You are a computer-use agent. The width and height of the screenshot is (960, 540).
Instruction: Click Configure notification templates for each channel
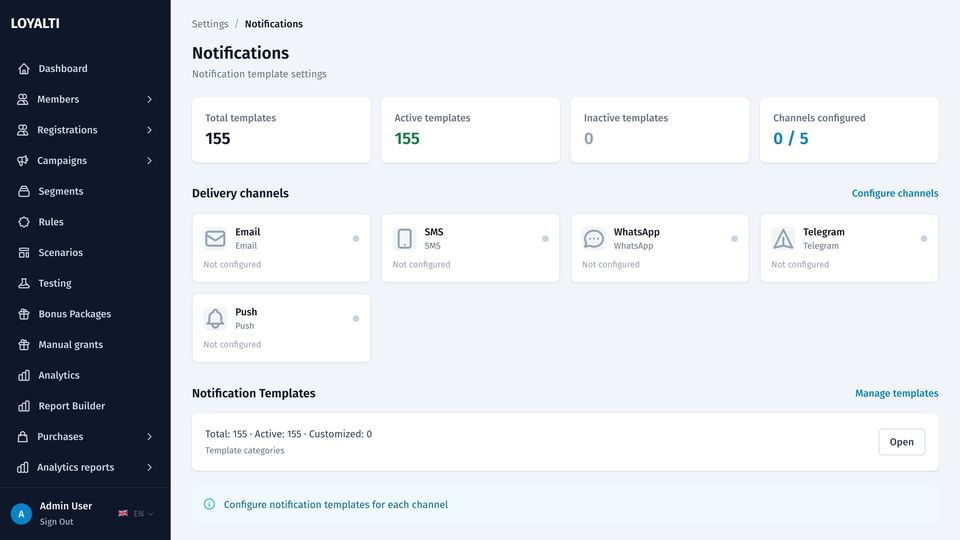tap(336, 504)
